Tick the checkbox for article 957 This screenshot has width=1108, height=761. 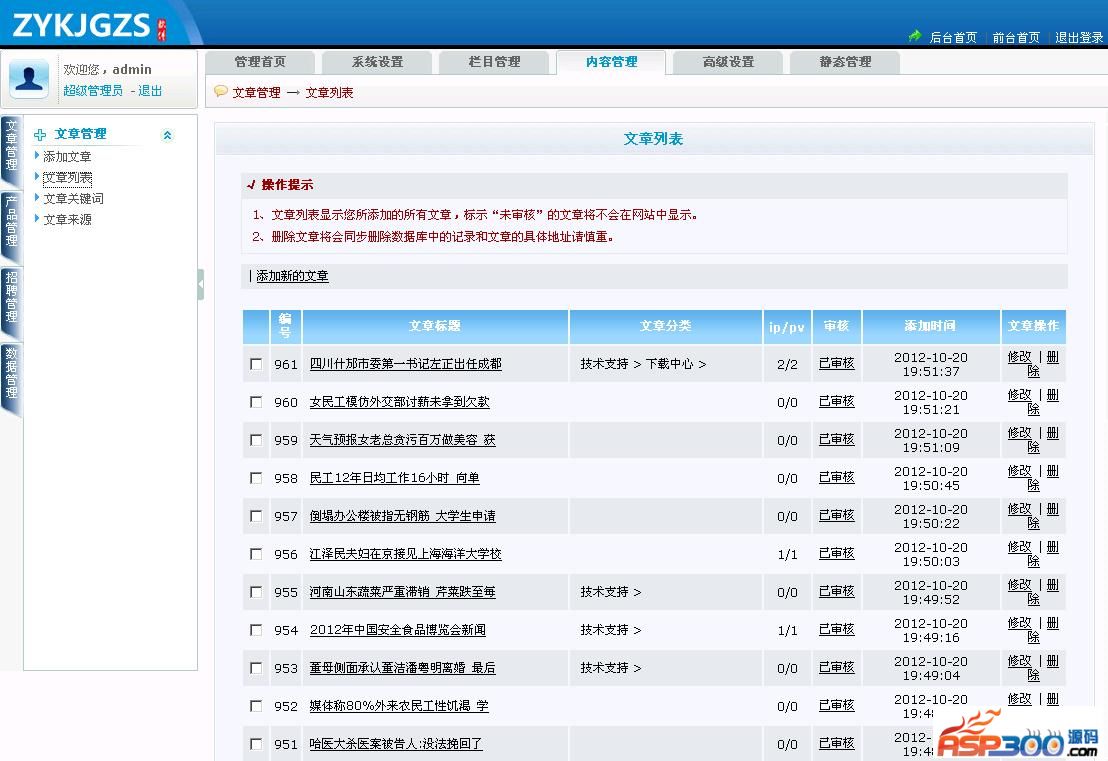tap(256, 516)
